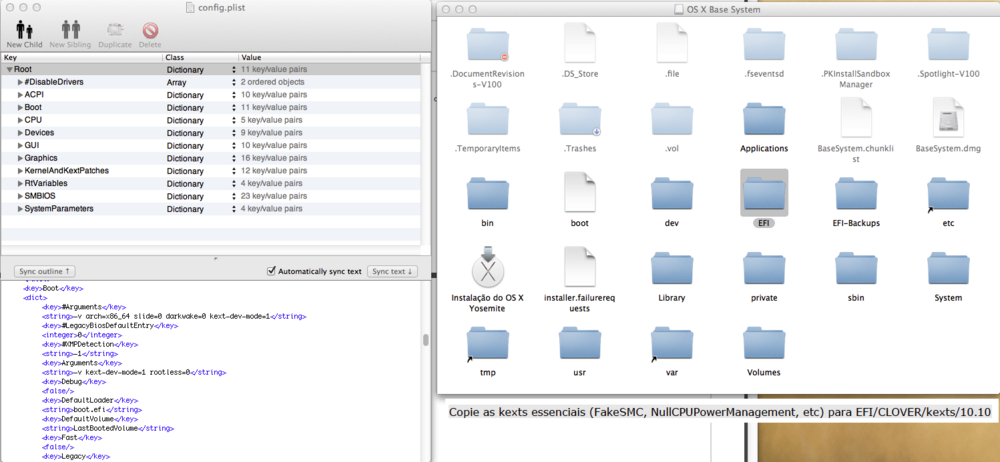
Task: Open the EFI folder in OS X Base System
Action: click(764, 193)
